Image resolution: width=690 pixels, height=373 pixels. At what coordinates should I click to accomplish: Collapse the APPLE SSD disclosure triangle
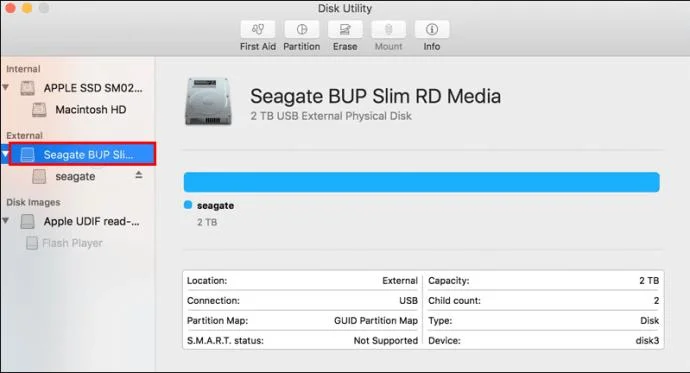point(6,88)
